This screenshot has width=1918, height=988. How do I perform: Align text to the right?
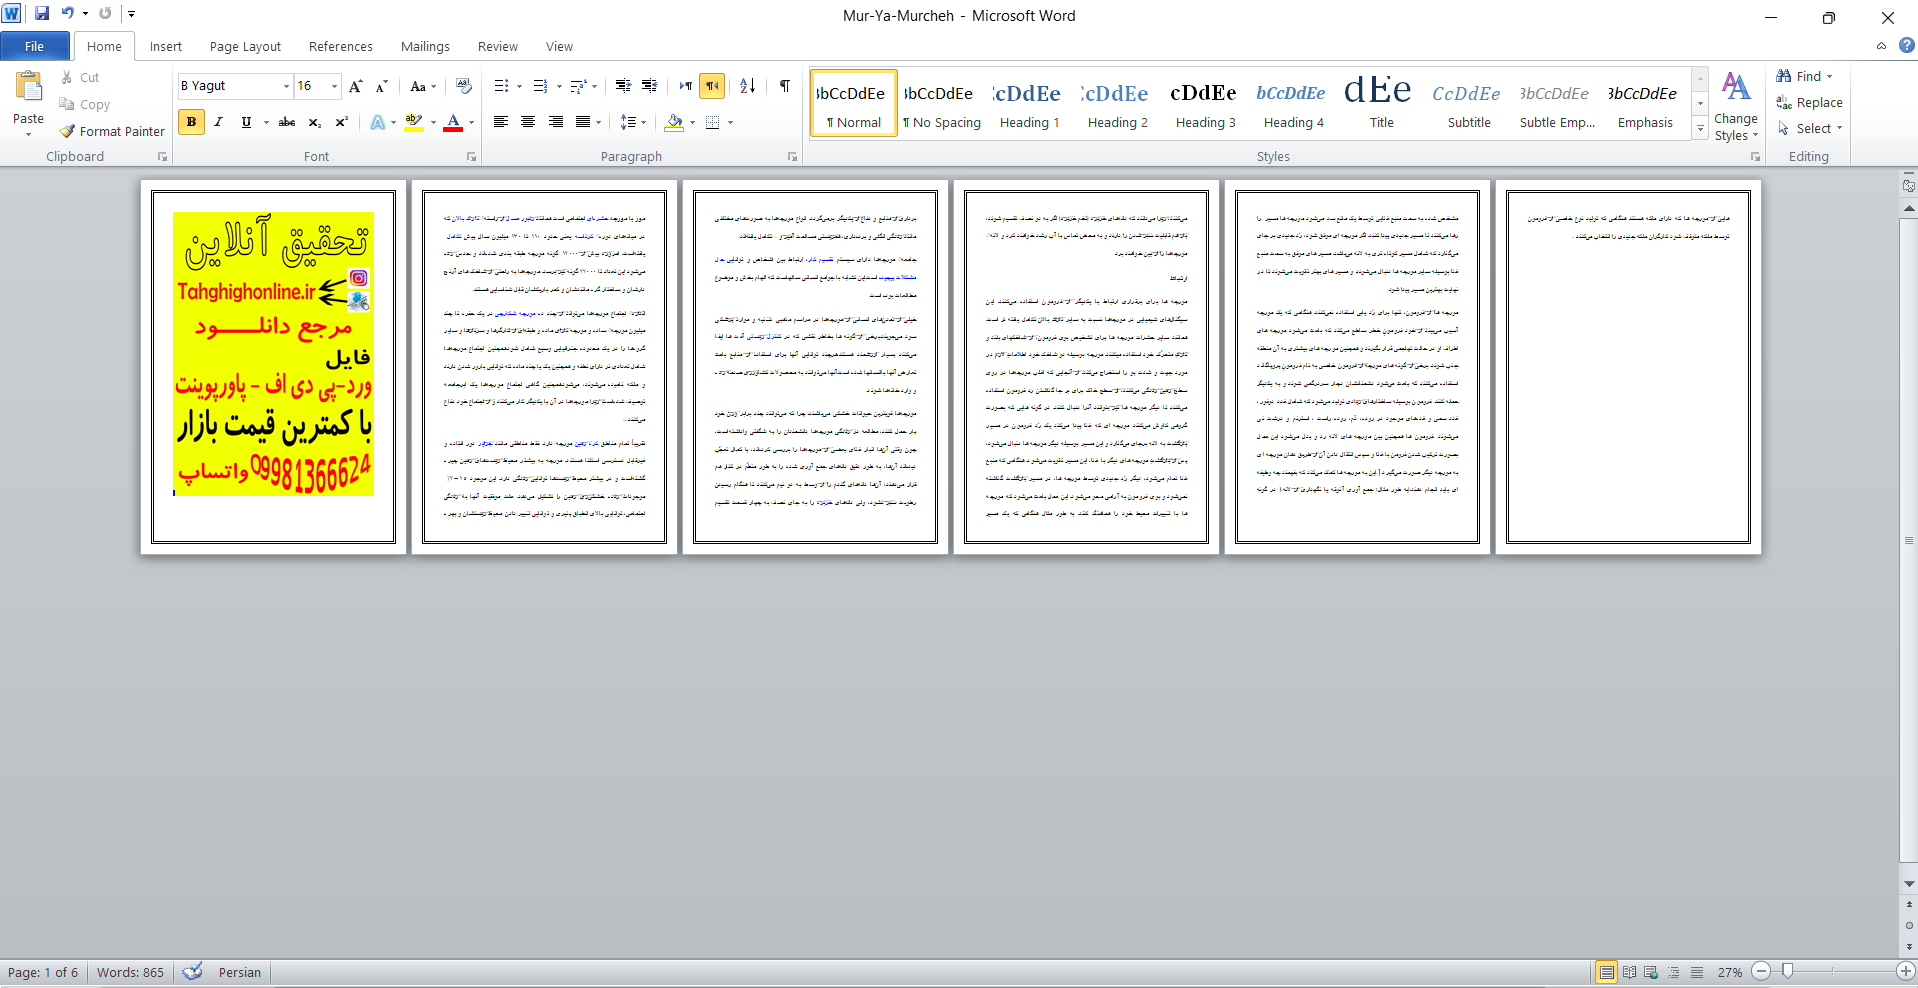click(555, 122)
